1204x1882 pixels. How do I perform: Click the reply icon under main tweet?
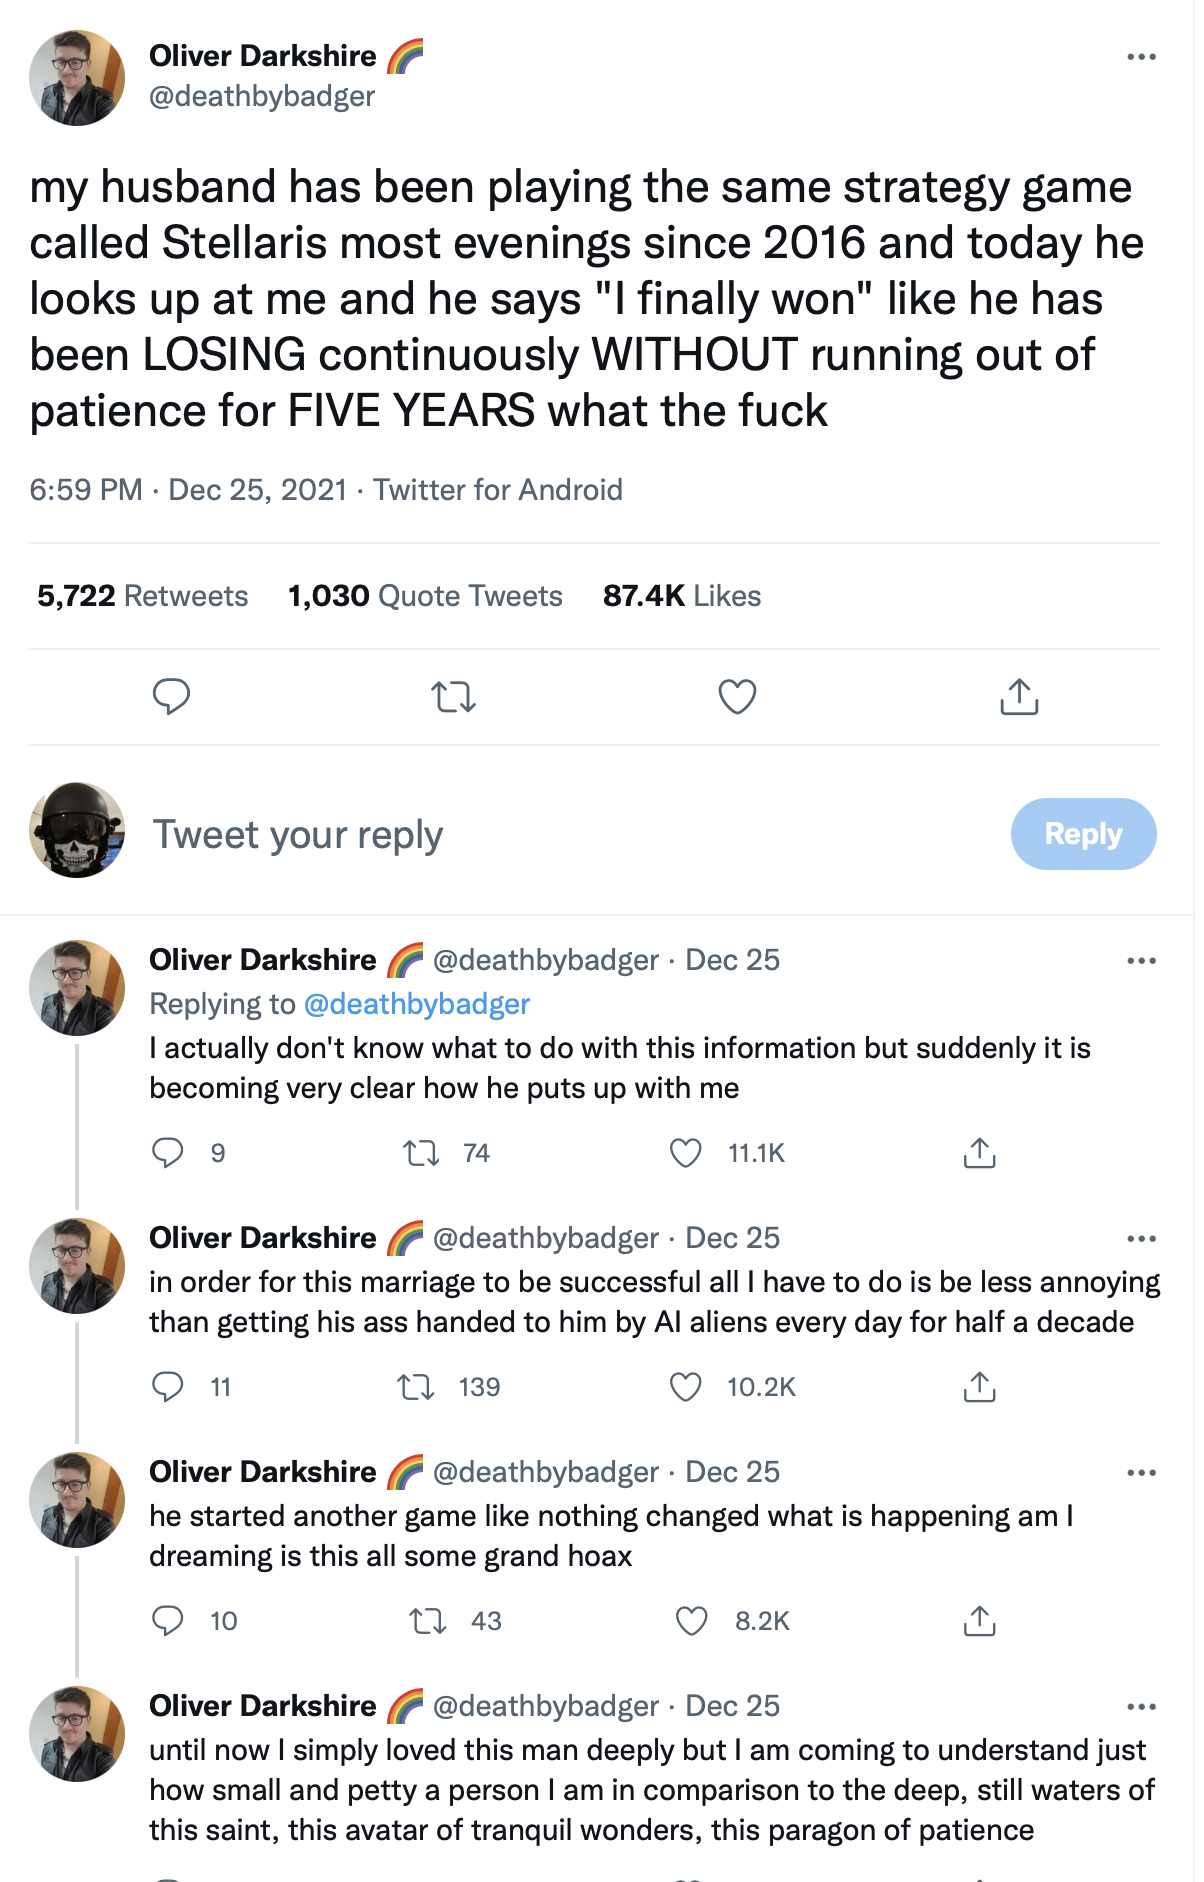point(171,696)
